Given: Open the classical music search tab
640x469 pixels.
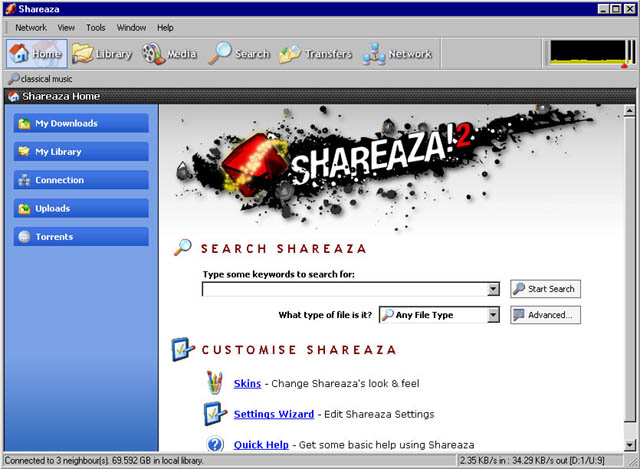Looking at the screenshot, I should pyautogui.click(x=45, y=79).
